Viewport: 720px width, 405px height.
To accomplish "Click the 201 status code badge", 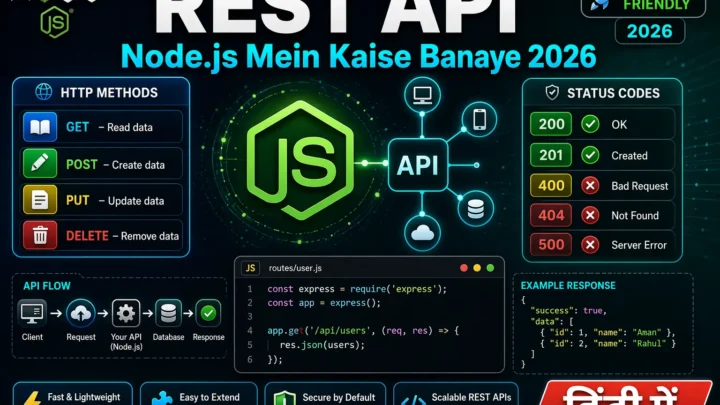I will (551, 155).
